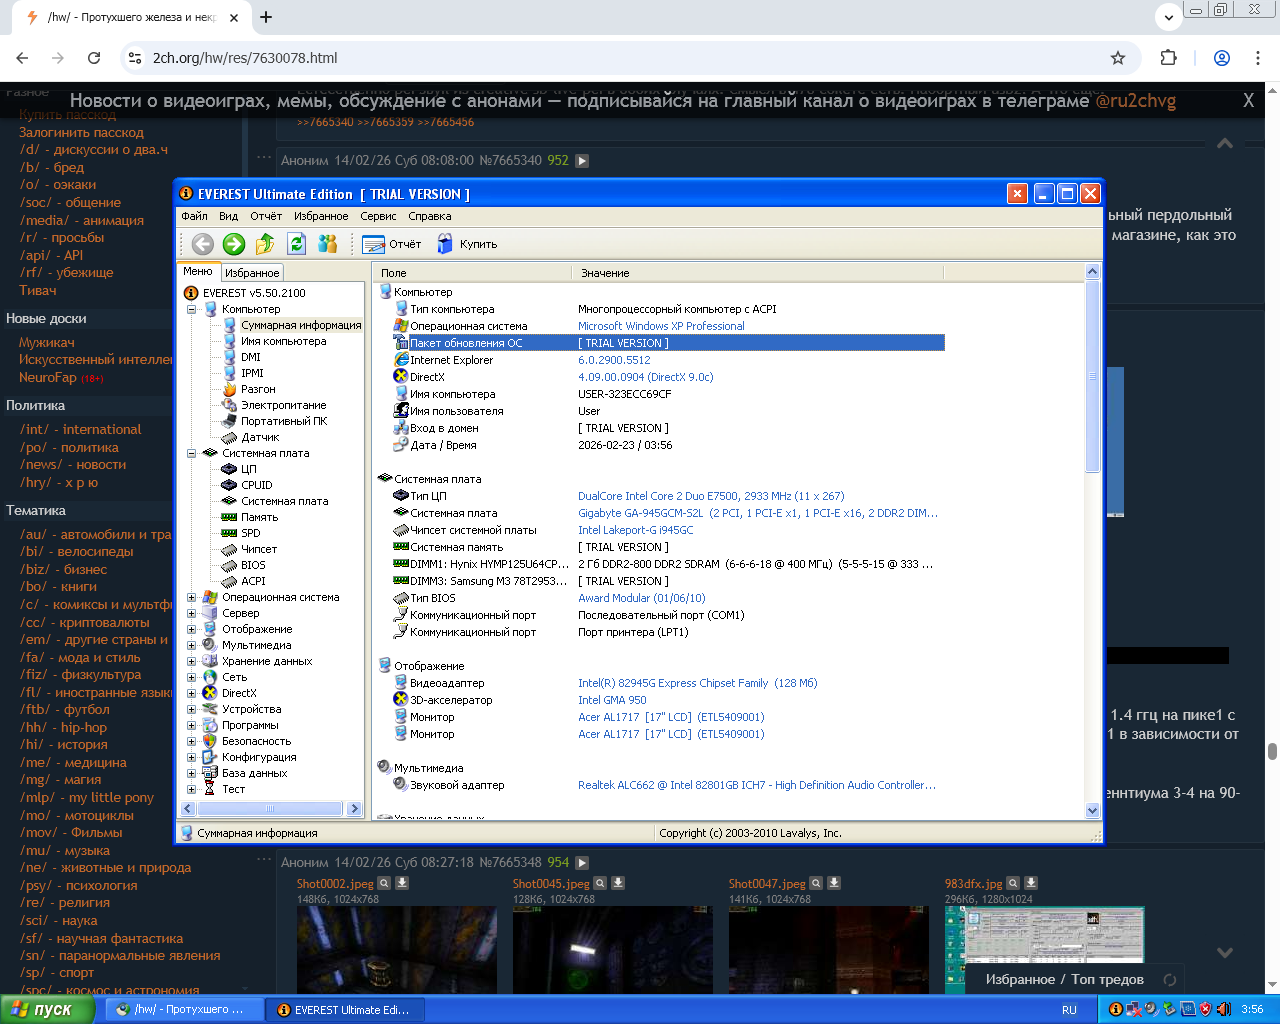Bookmark this page with the star icon

[1118, 58]
